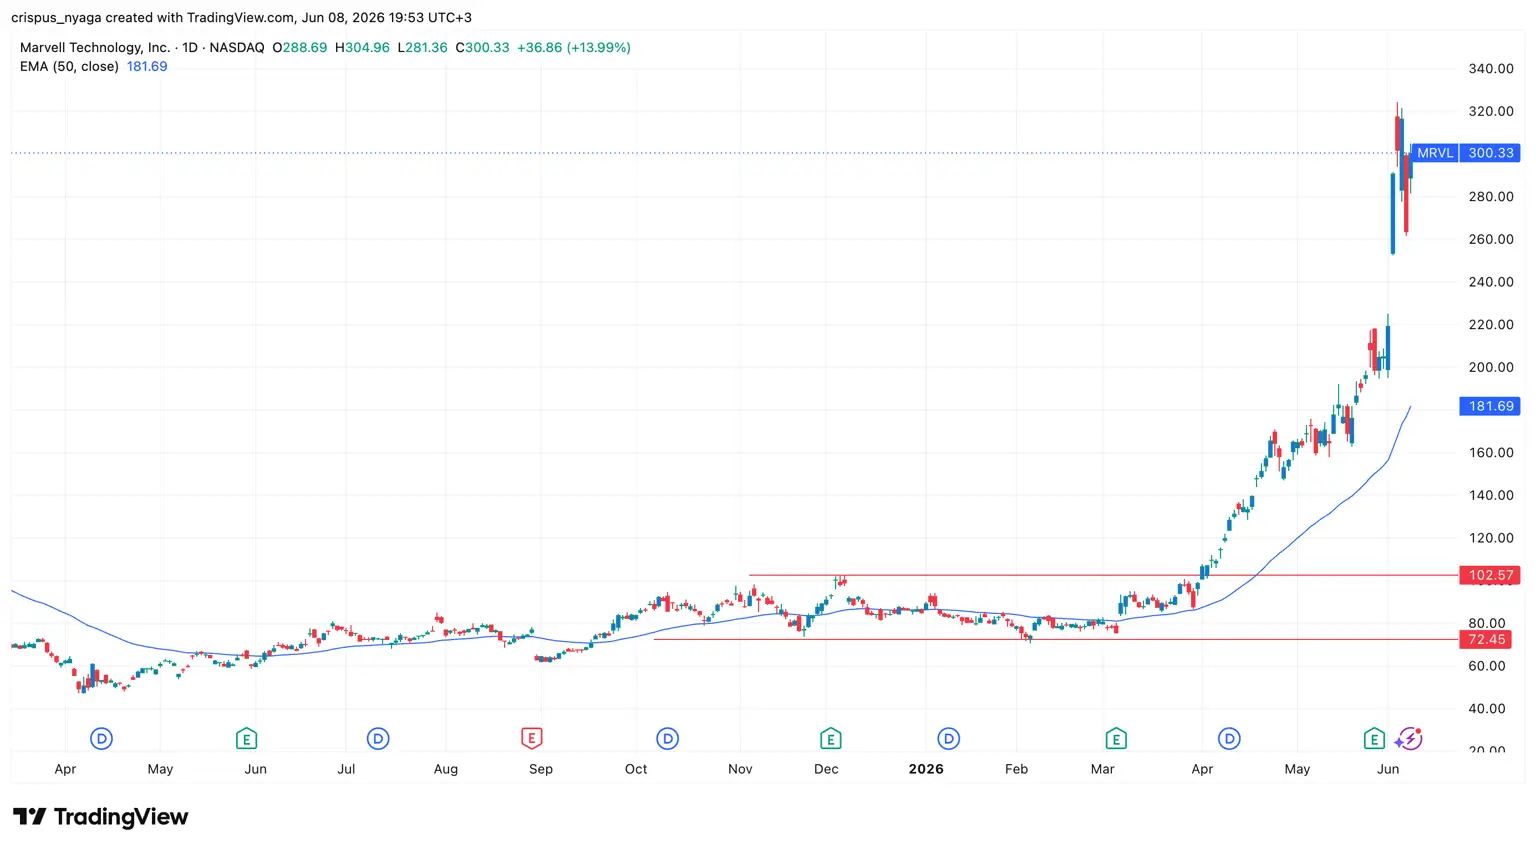Click the "Sep" time axis label
Screen dimensions: 1536x850
(541, 769)
